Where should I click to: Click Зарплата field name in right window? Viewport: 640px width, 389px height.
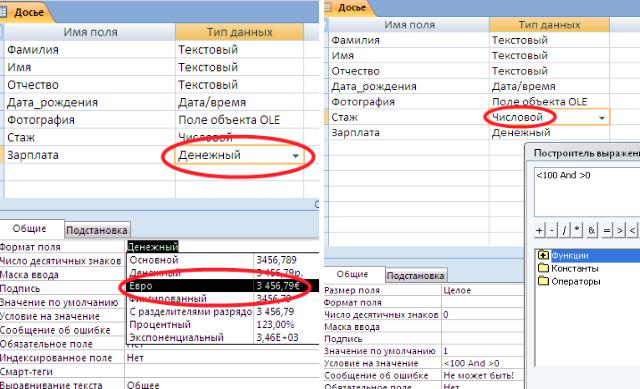point(356,133)
